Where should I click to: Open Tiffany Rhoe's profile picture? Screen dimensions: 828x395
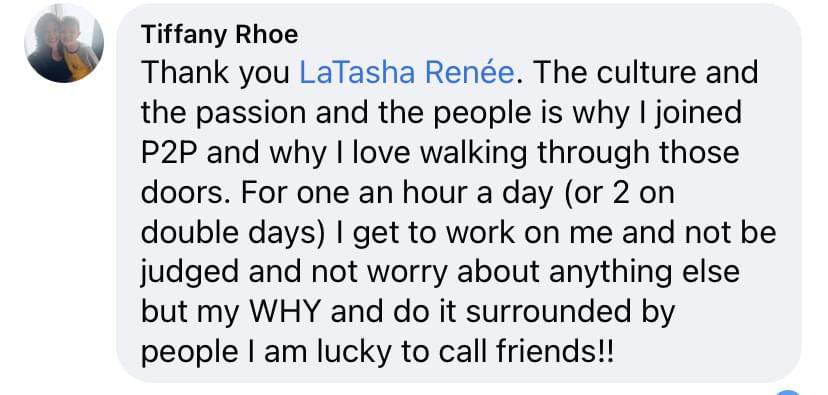(x=64, y=43)
